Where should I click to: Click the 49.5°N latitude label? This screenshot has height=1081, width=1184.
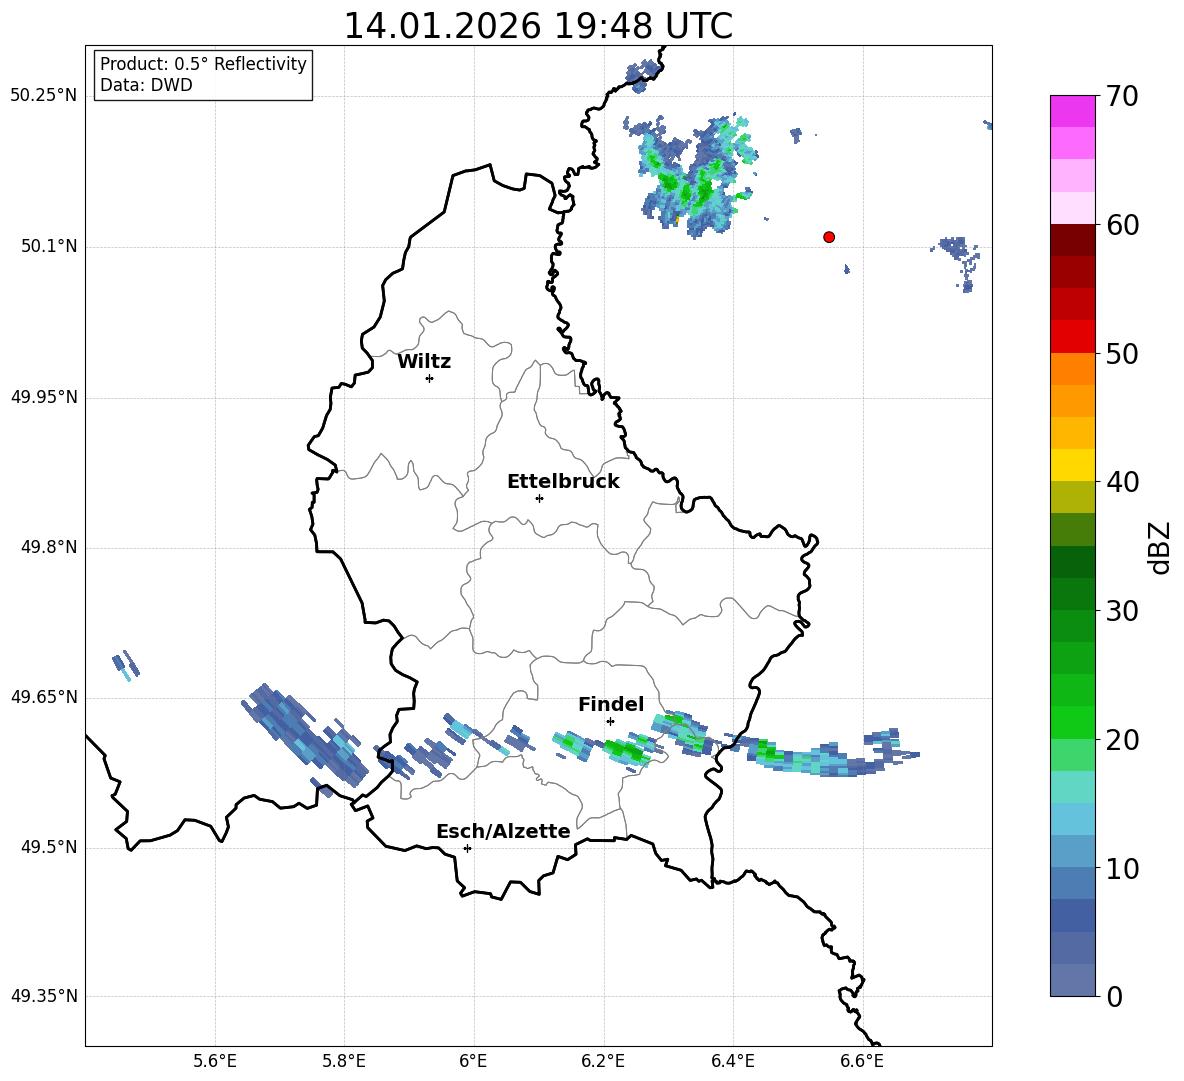(x=49, y=847)
